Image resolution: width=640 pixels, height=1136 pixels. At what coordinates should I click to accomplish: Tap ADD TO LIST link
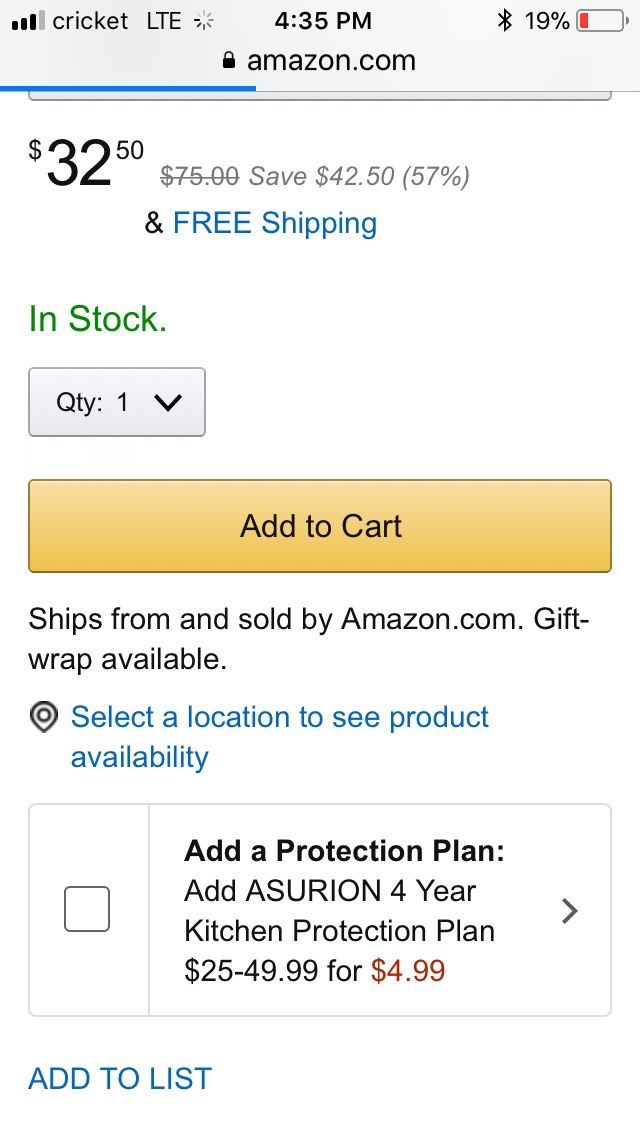click(120, 1078)
